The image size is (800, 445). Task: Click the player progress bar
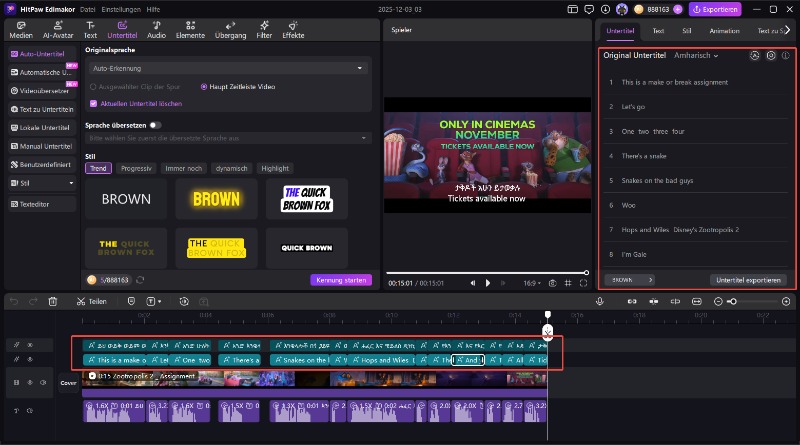[x=487, y=273]
